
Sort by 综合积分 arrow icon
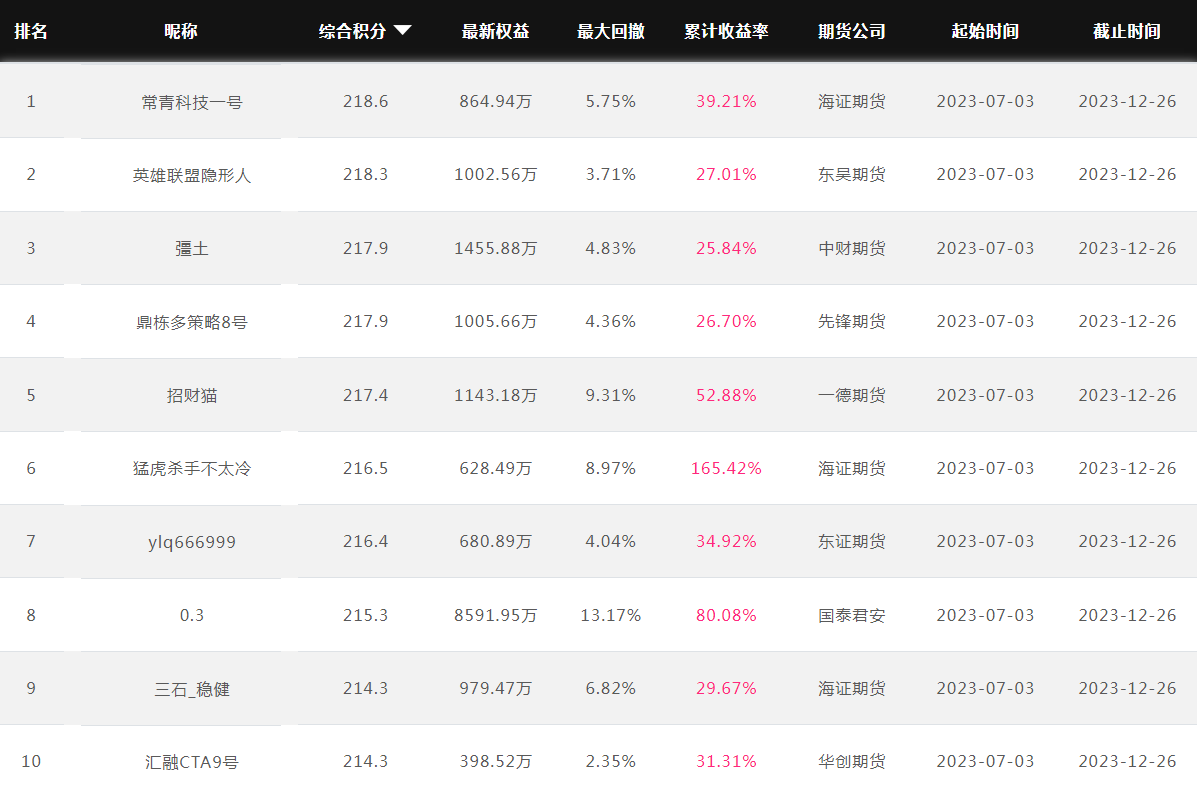(403, 31)
